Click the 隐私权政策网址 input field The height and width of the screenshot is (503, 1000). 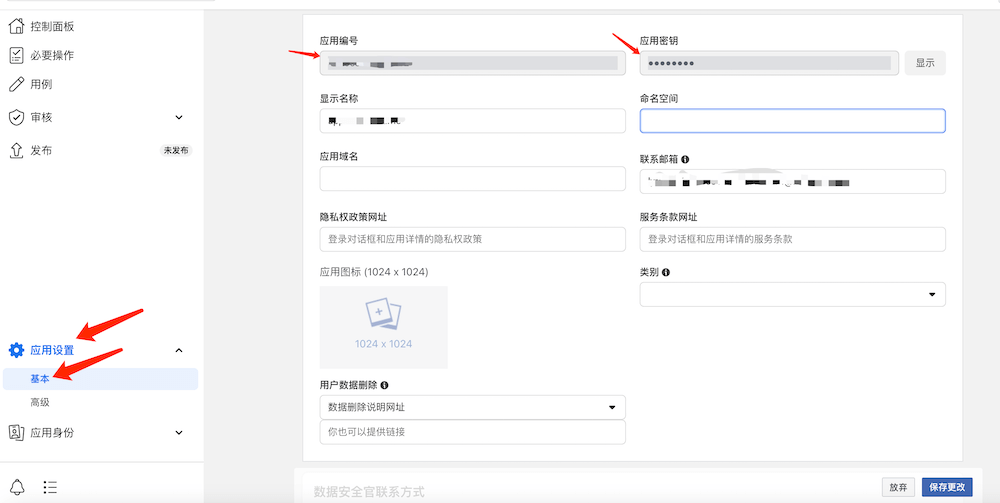(x=472, y=239)
